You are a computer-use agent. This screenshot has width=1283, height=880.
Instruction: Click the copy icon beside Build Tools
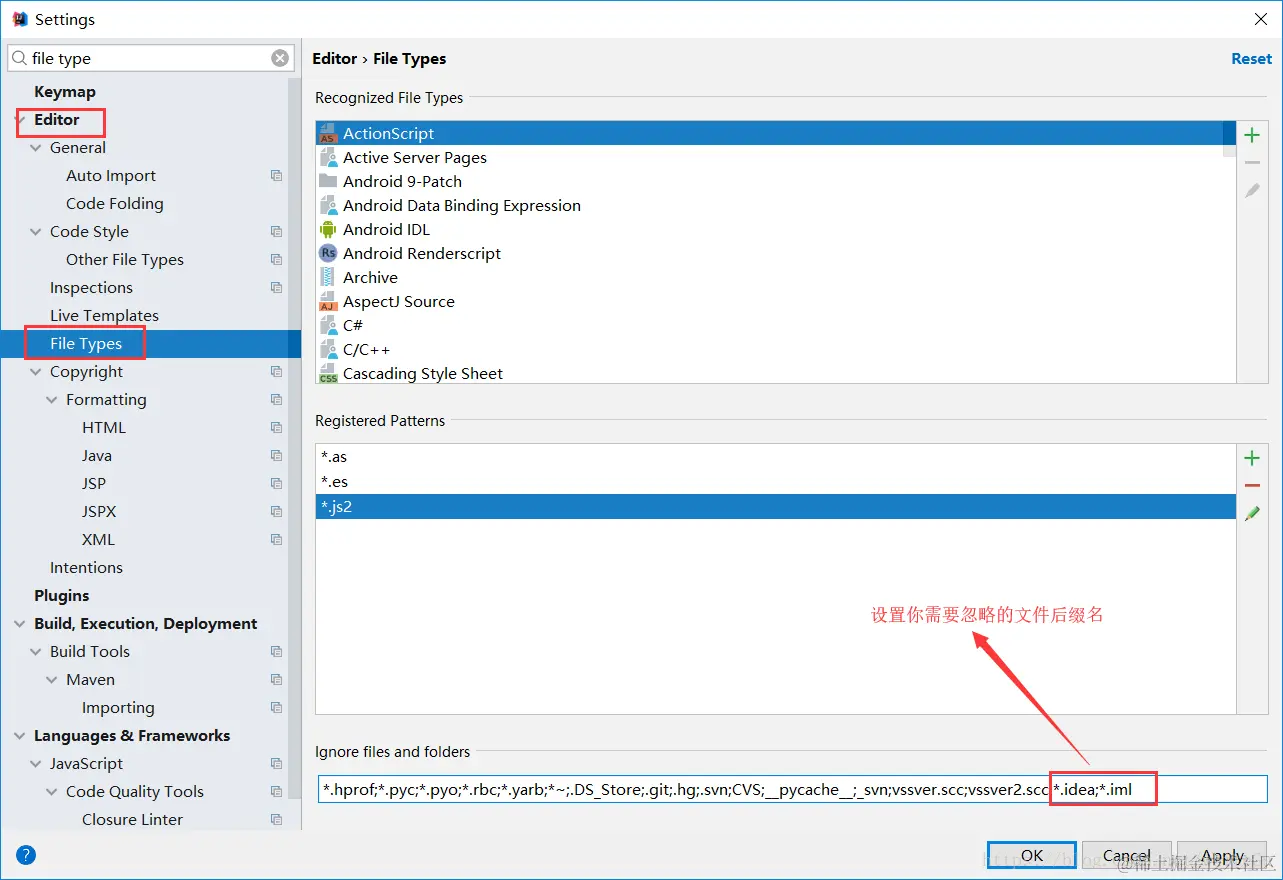click(276, 652)
